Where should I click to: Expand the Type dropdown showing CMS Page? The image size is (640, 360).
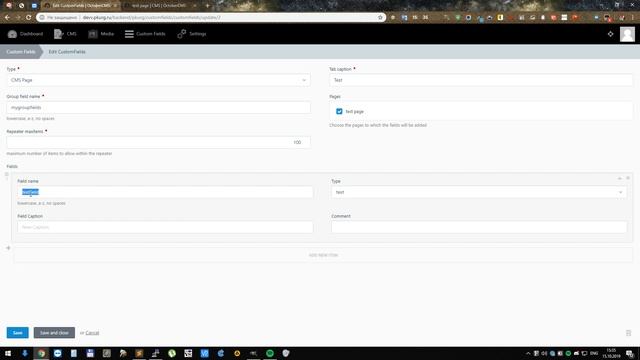[158, 80]
